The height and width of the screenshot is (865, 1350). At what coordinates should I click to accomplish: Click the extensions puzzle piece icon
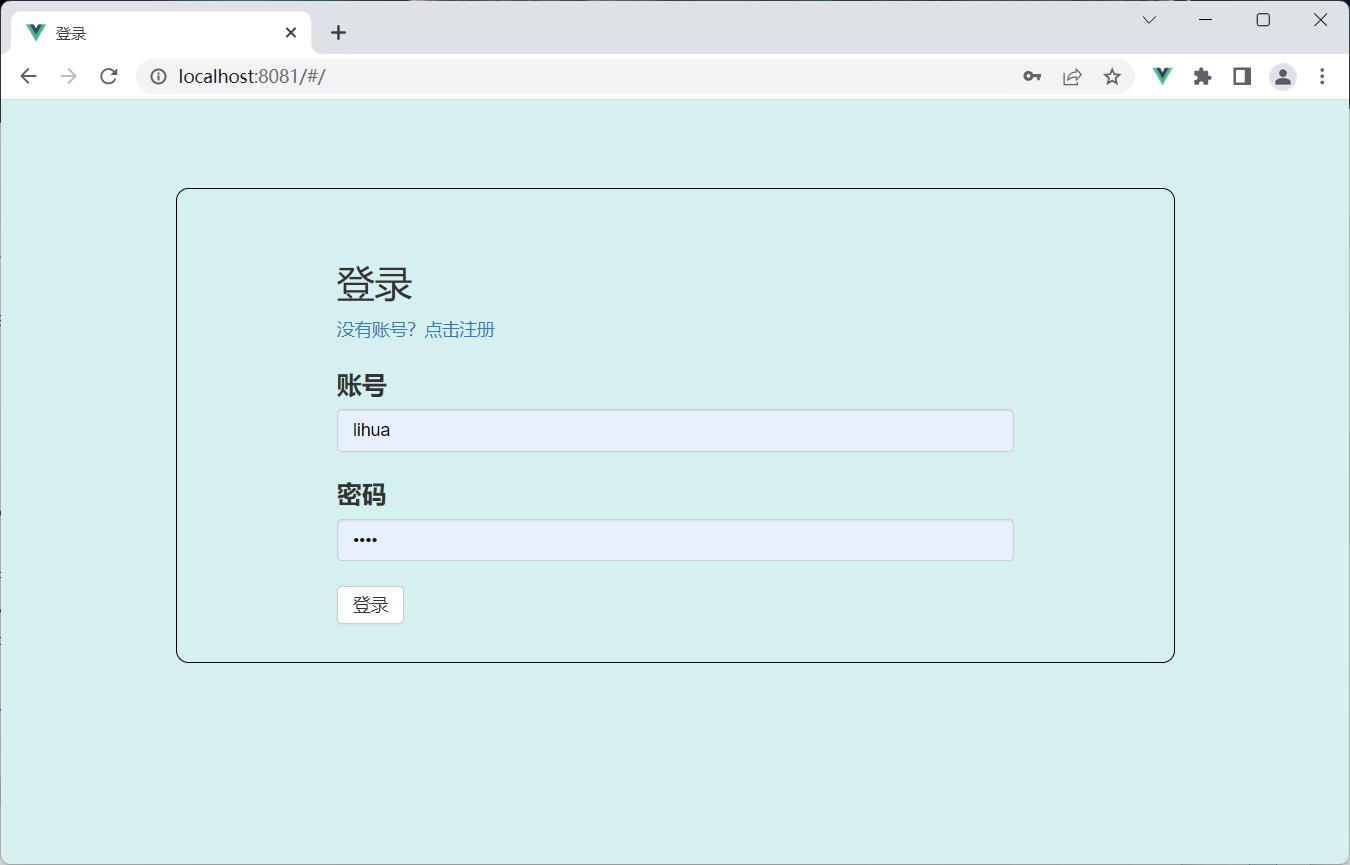coord(1201,76)
